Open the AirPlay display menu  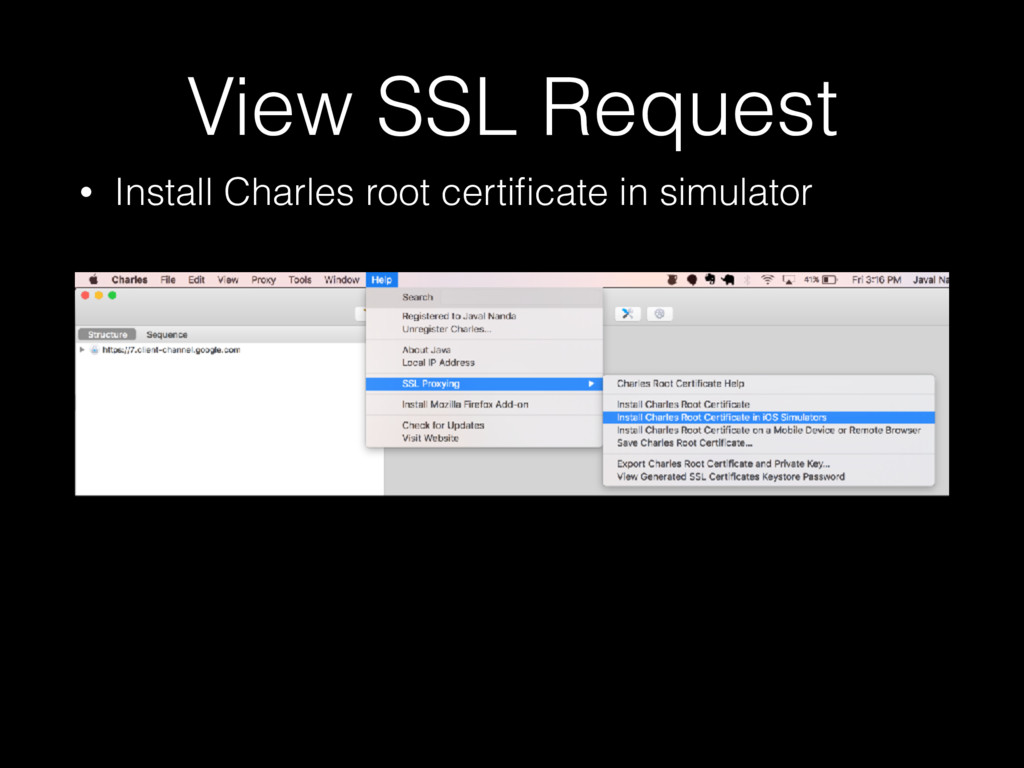(x=788, y=280)
